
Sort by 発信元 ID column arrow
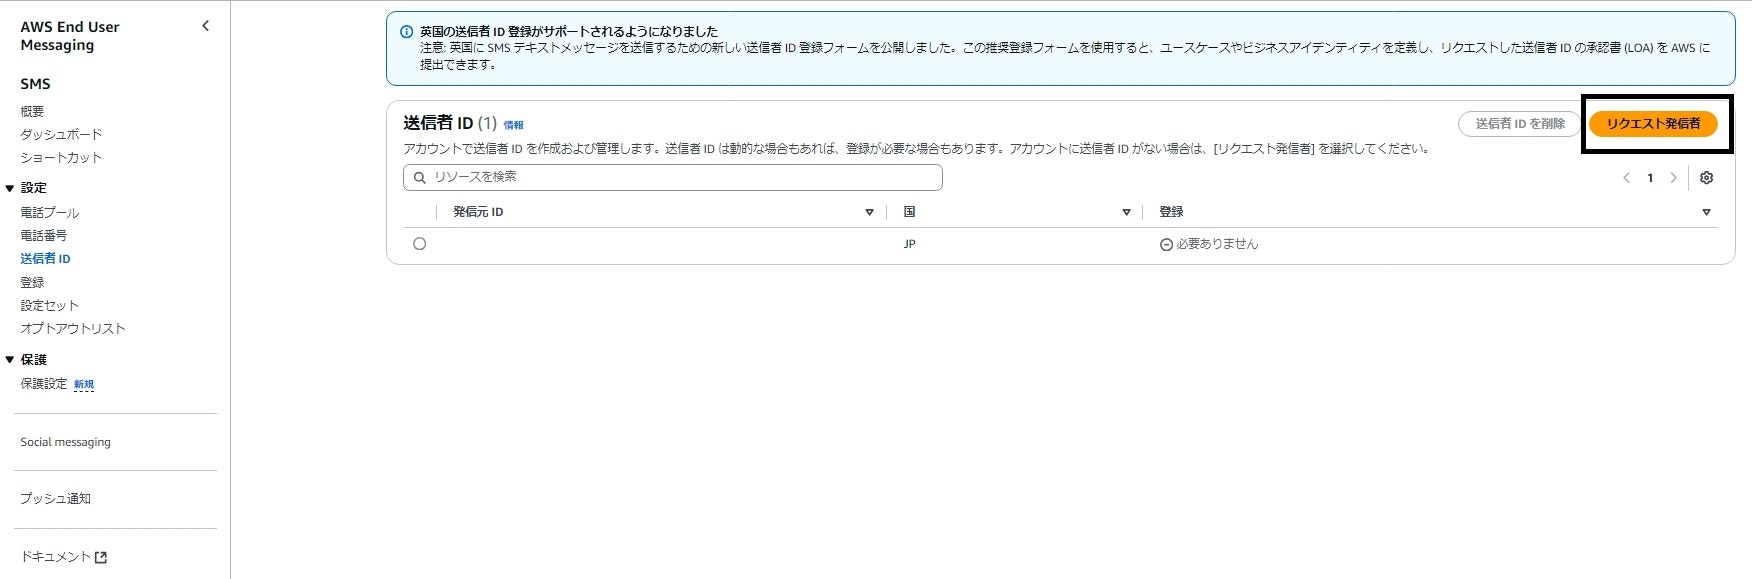click(x=869, y=212)
